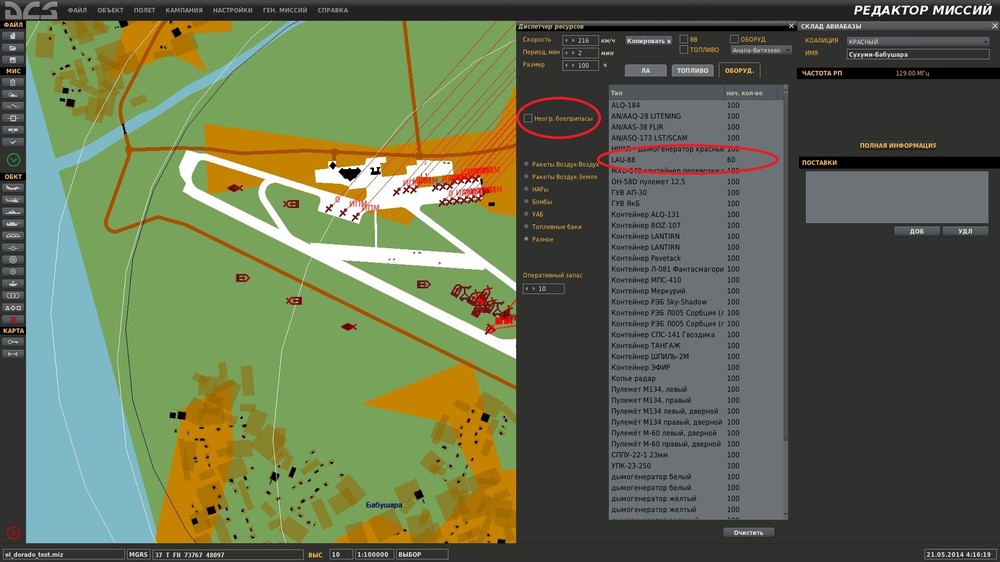Image resolution: width=1000 pixels, height=562 pixels.
Task: Select the airplane group tool
Action: 13,188
